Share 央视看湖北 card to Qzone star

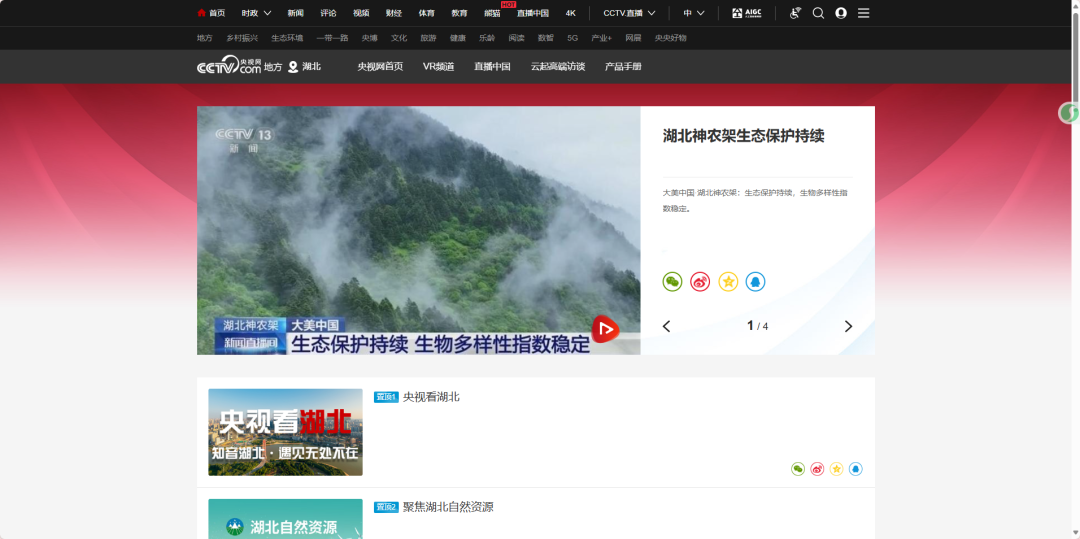click(836, 469)
